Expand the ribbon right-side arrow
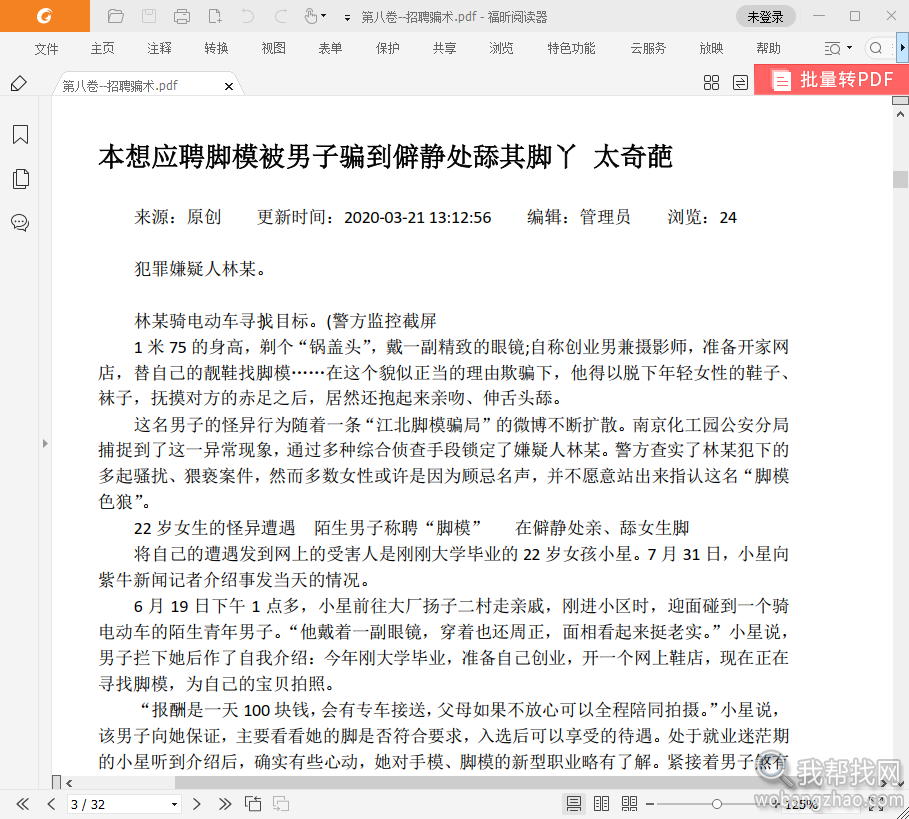 903,48
